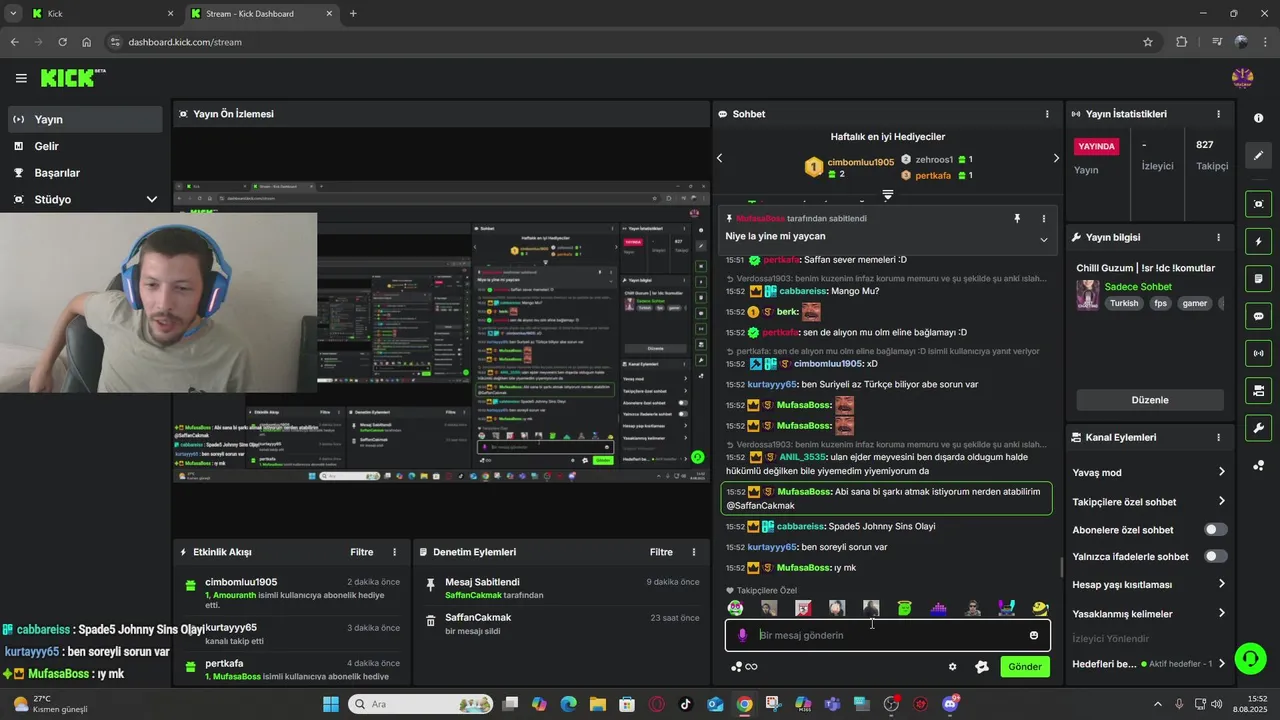Click the info icon in right sidebar
The image size is (1280, 720).
click(x=1258, y=118)
